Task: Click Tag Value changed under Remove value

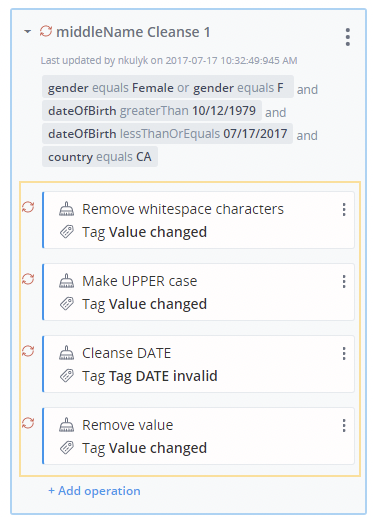Action: 145,448
